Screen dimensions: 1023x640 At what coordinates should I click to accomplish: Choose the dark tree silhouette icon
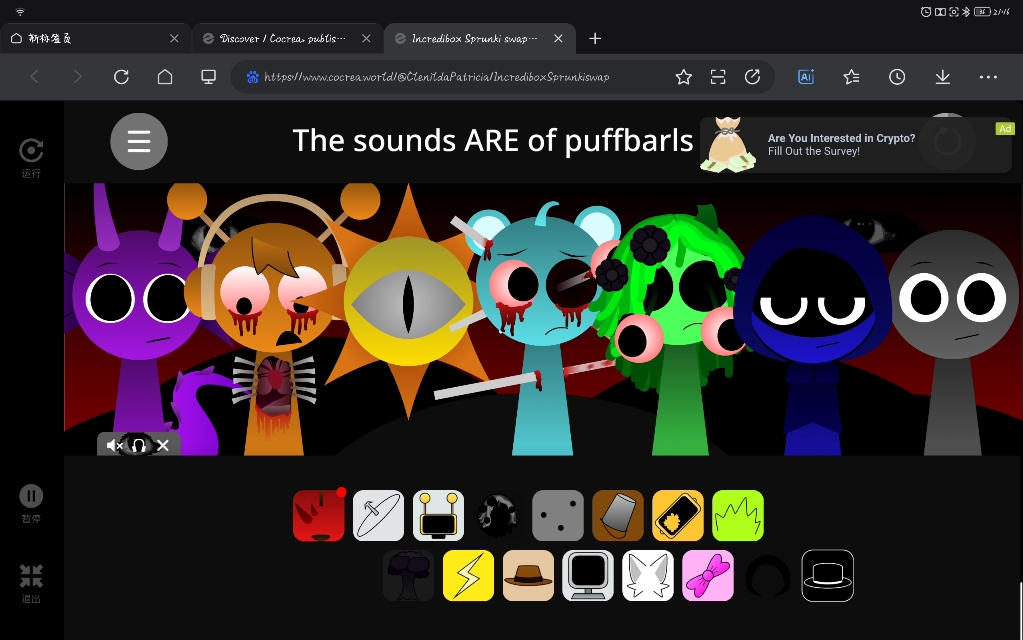408,575
